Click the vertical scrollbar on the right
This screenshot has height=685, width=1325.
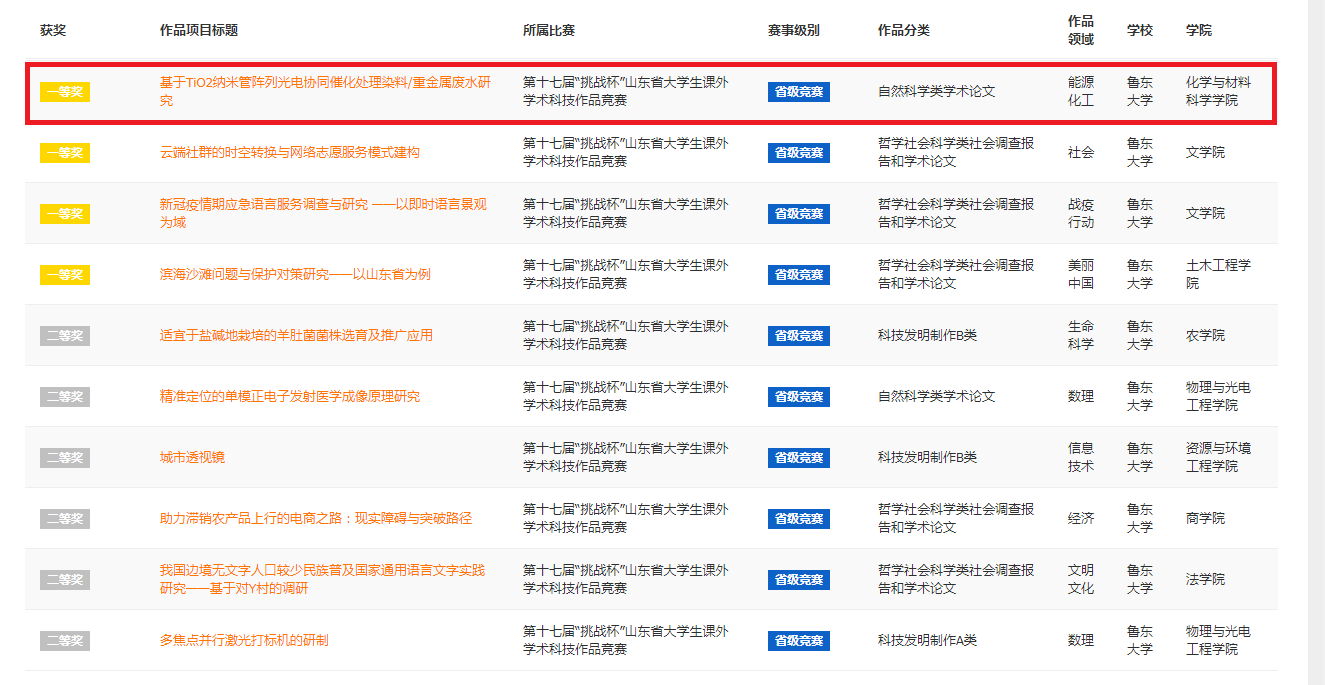pos(1317,342)
